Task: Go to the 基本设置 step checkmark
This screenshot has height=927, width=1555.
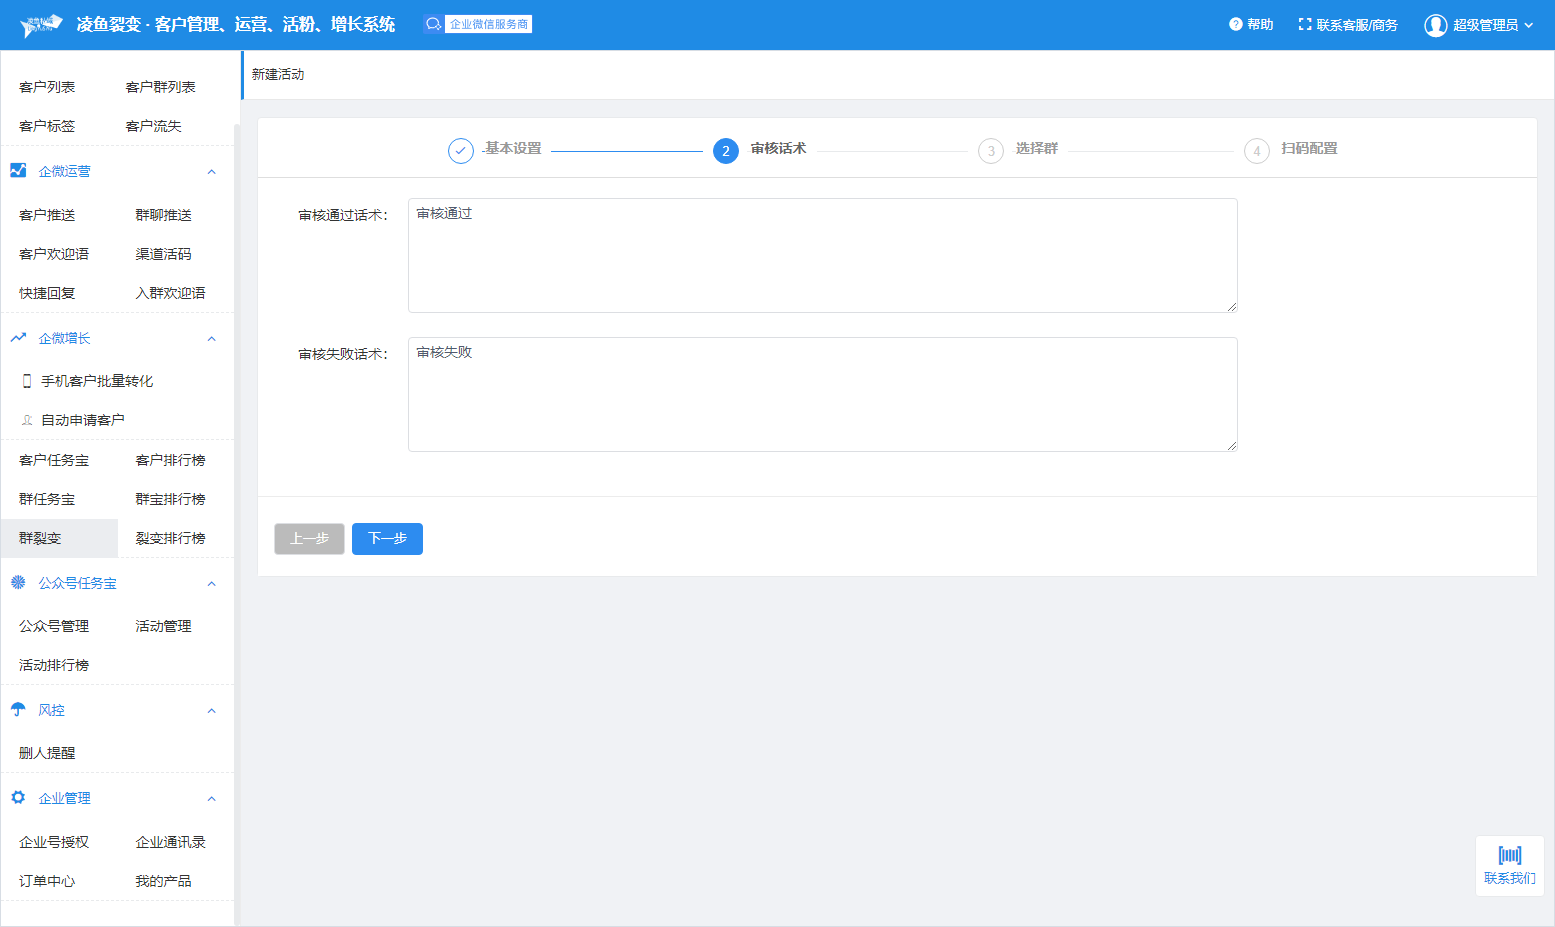Action: [460, 151]
